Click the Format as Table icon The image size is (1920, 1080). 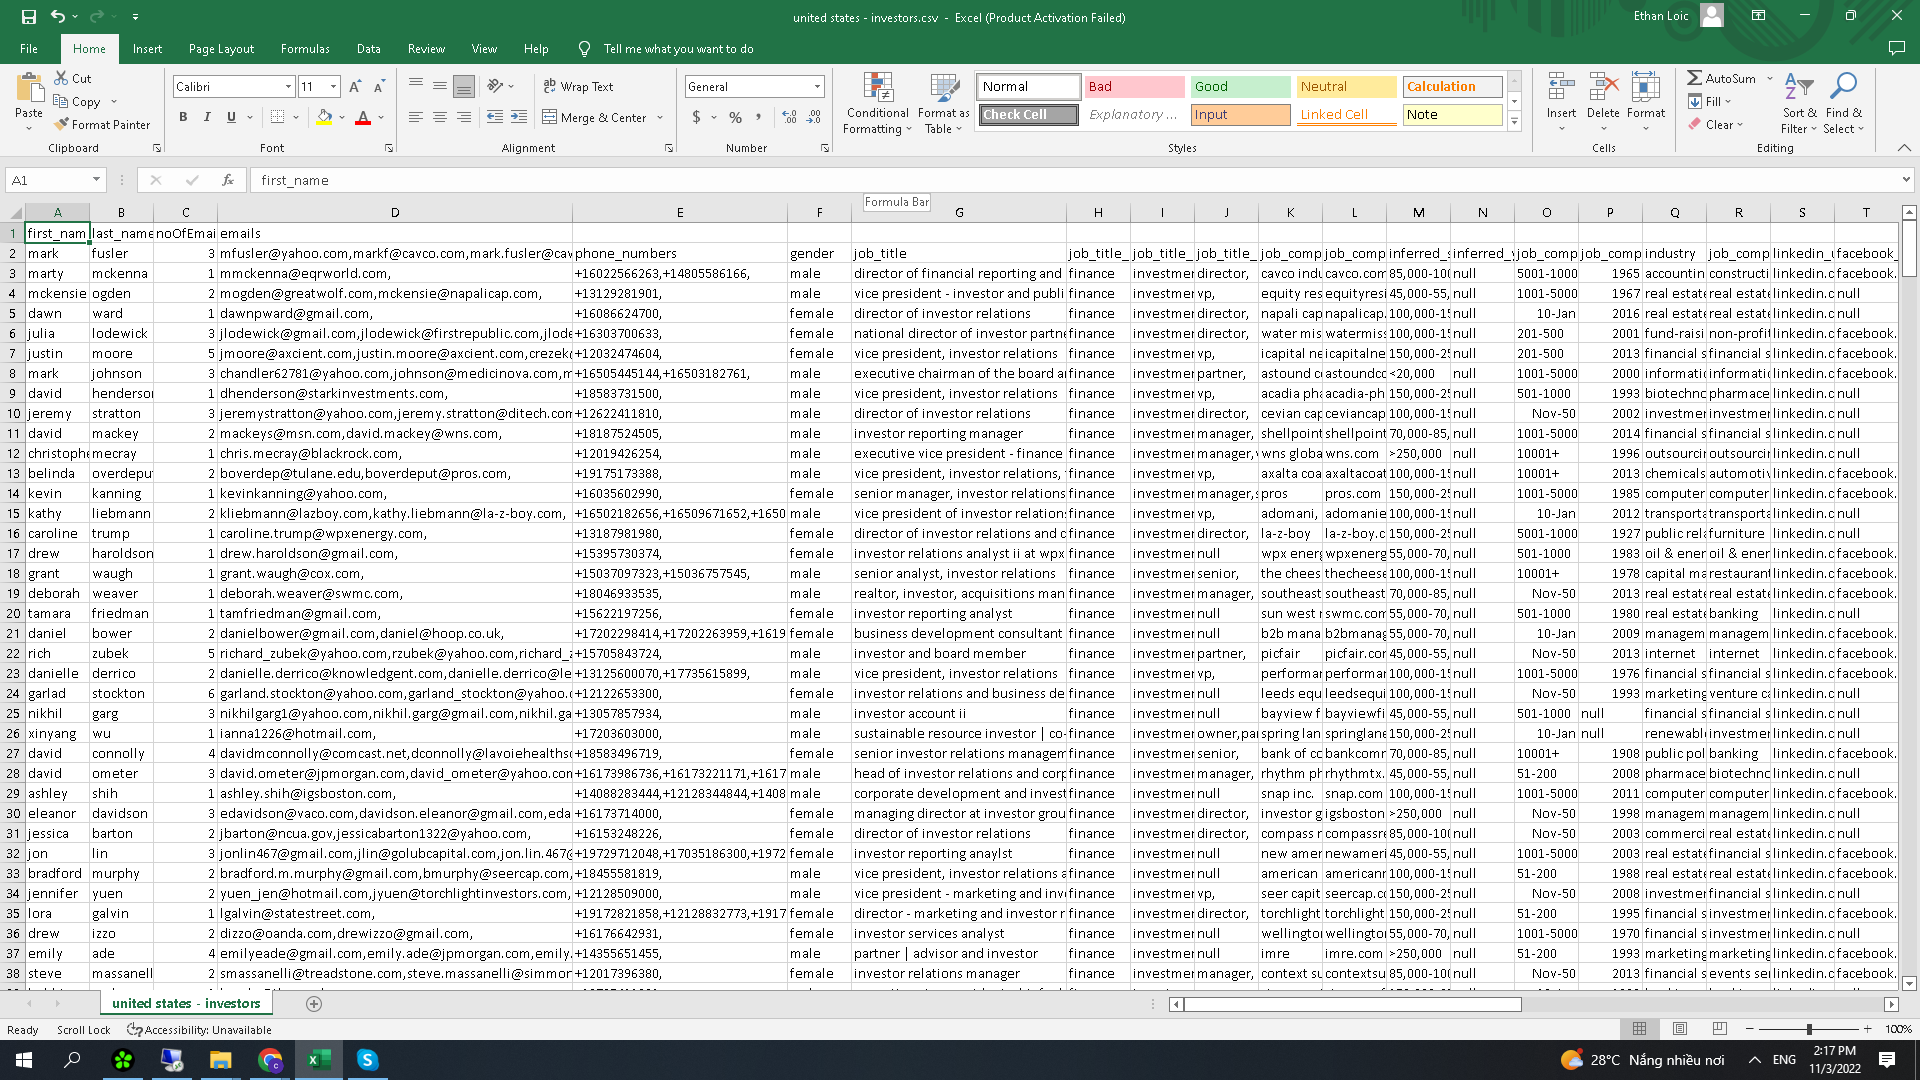(x=943, y=104)
